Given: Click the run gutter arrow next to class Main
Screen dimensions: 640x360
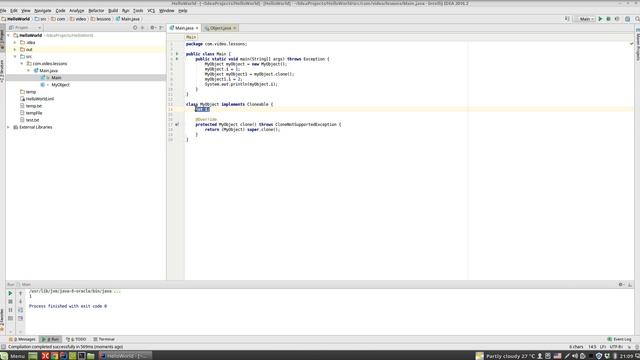Looking at the screenshot, I should click(177, 54).
